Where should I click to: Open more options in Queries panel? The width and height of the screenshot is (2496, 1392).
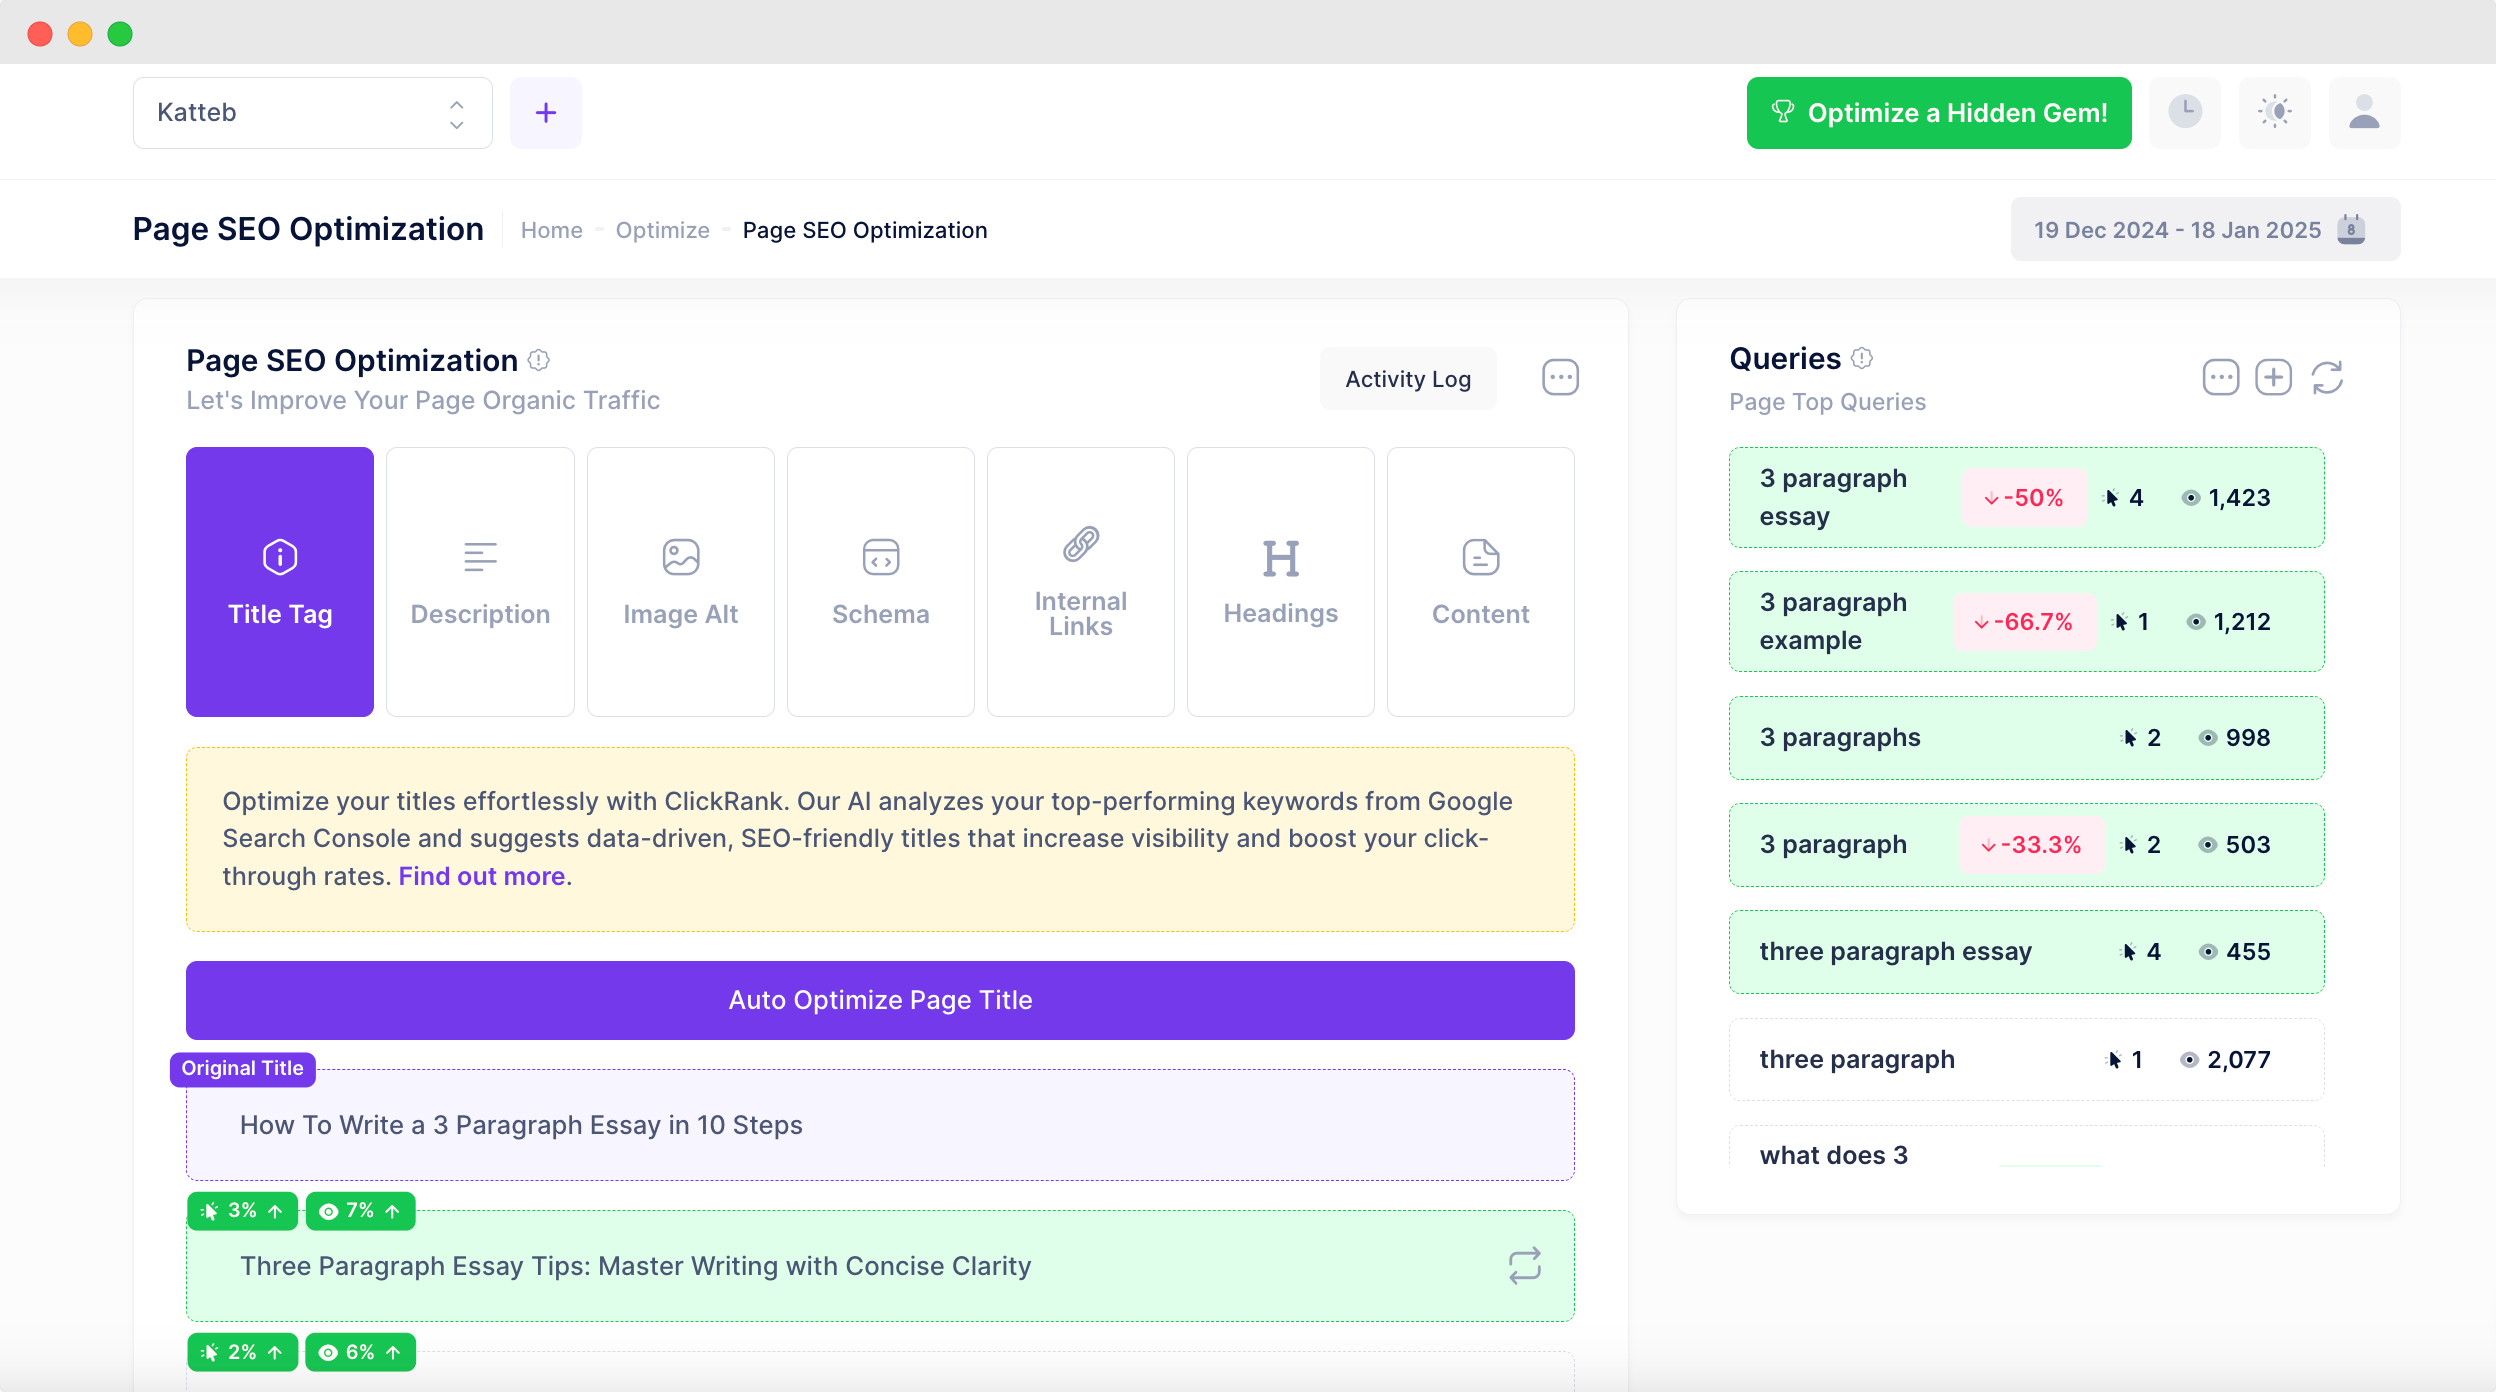pyautogui.click(x=2221, y=377)
